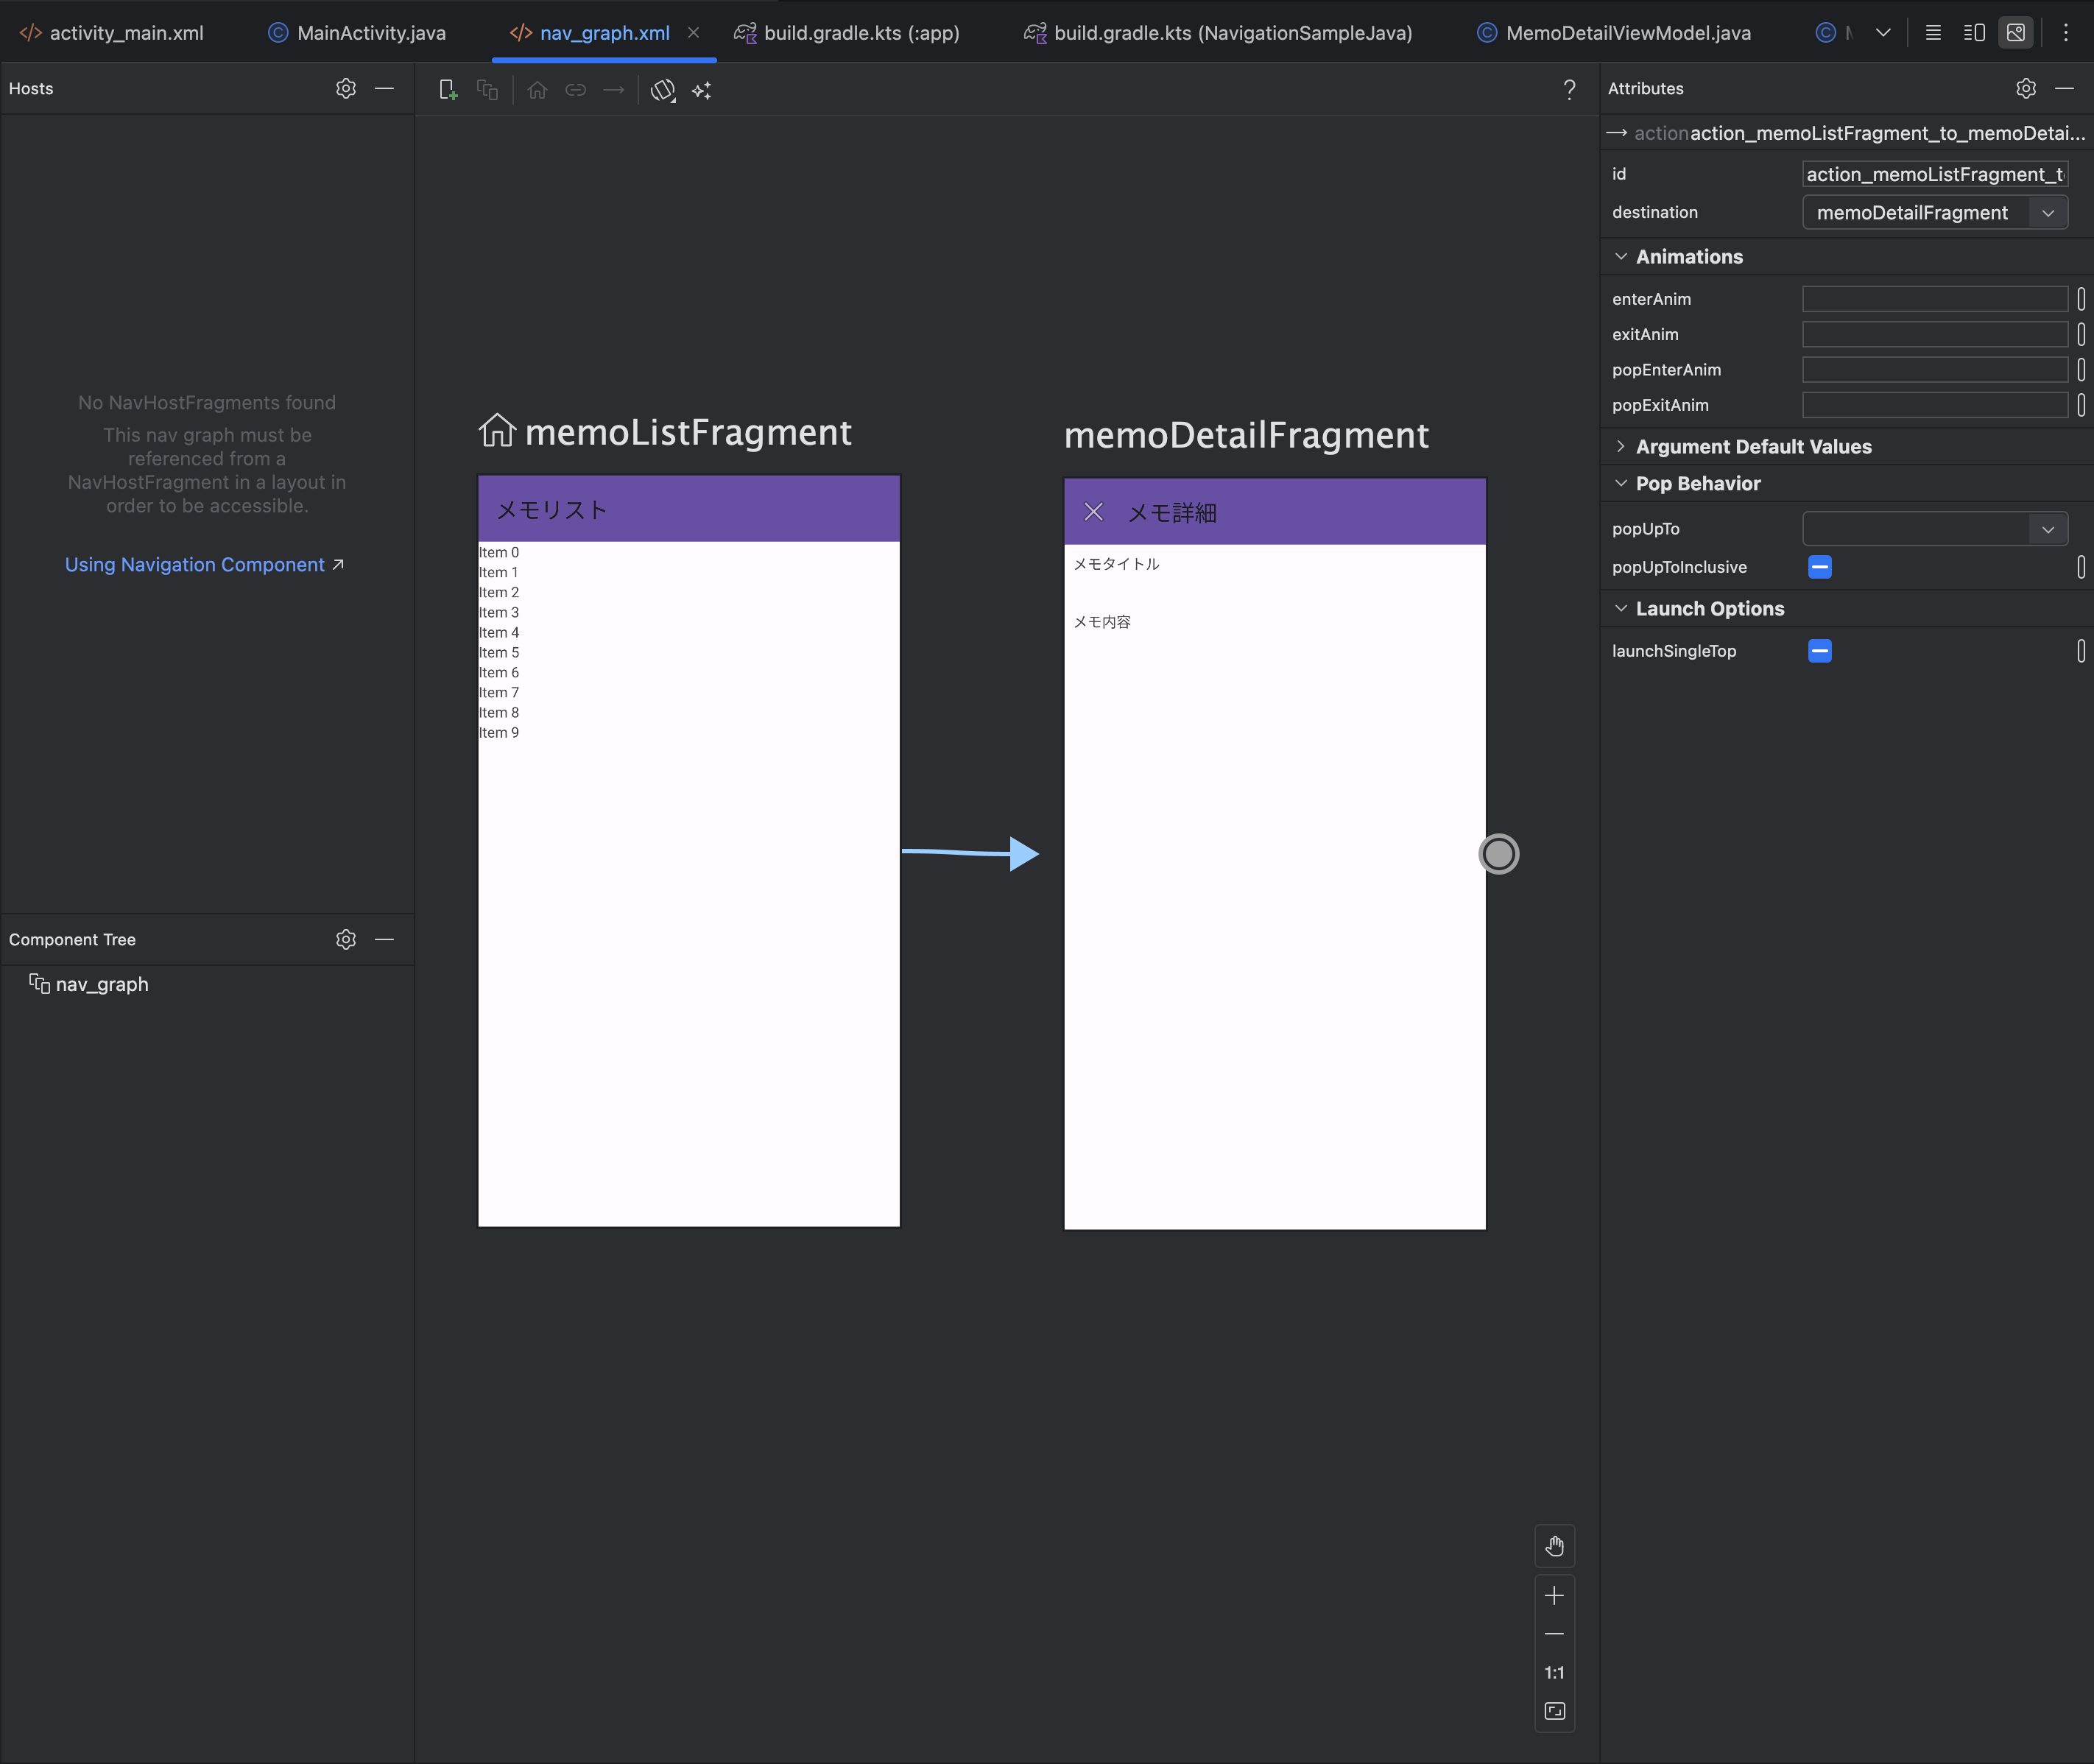The image size is (2094, 1764).
Task: Toggle the popUpToInclusive checkbox
Action: click(x=1819, y=567)
